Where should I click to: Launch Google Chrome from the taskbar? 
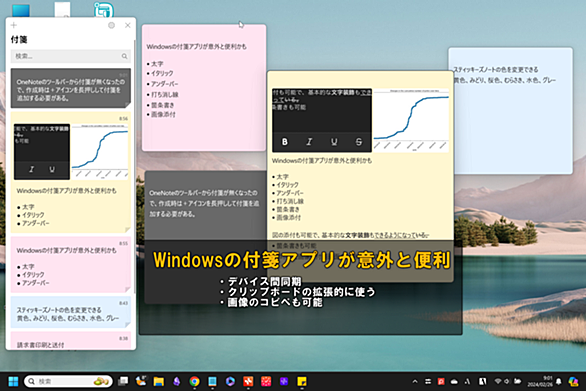click(x=194, y=381)
